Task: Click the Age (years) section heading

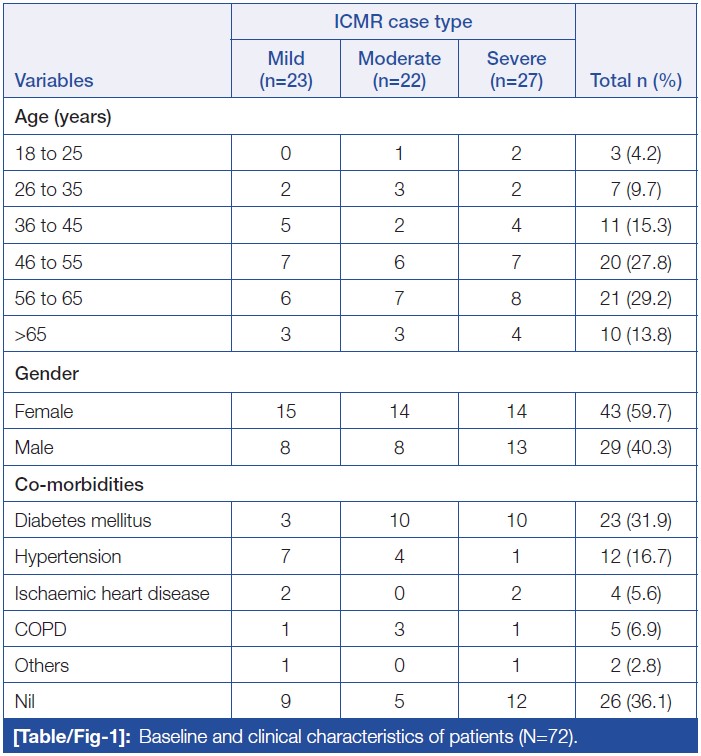Action: coord(63,116)
